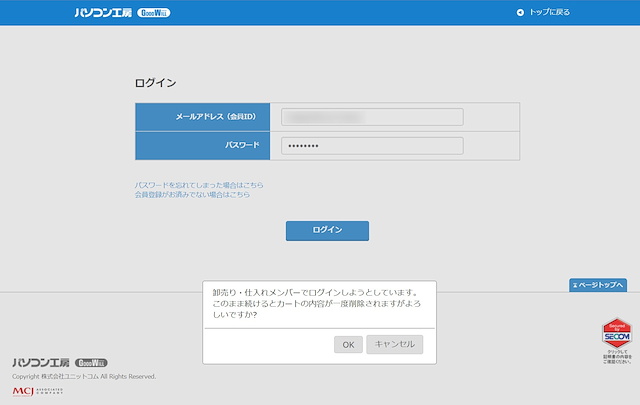
Task: Click the MCJ associated company logo
Action: point(38,392)
